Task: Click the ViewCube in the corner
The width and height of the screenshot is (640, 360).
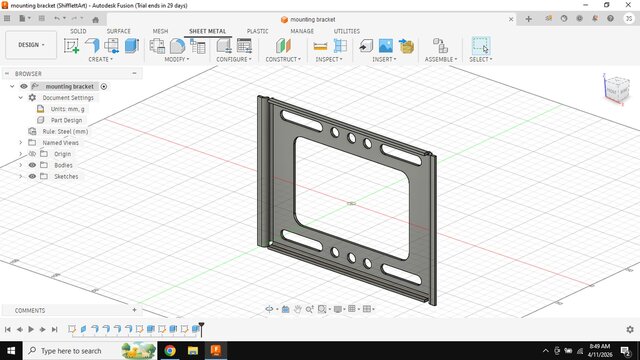Action: (x=616, y=90)
